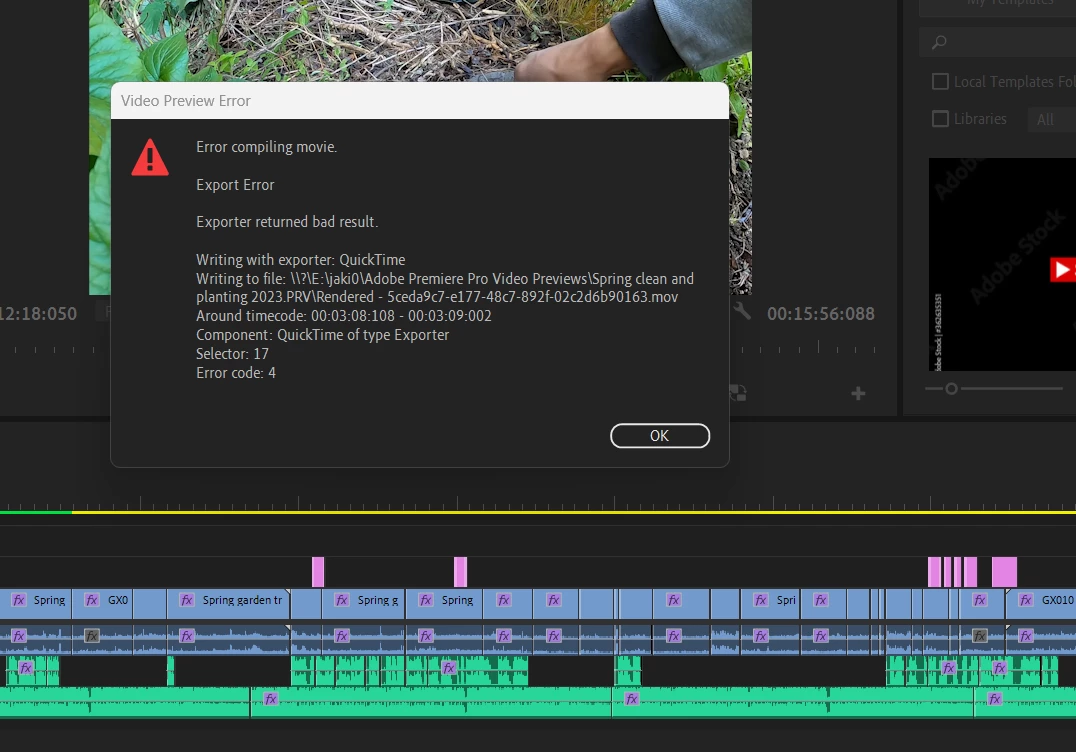Select the Spring g clip name

[x=378, y=600]
